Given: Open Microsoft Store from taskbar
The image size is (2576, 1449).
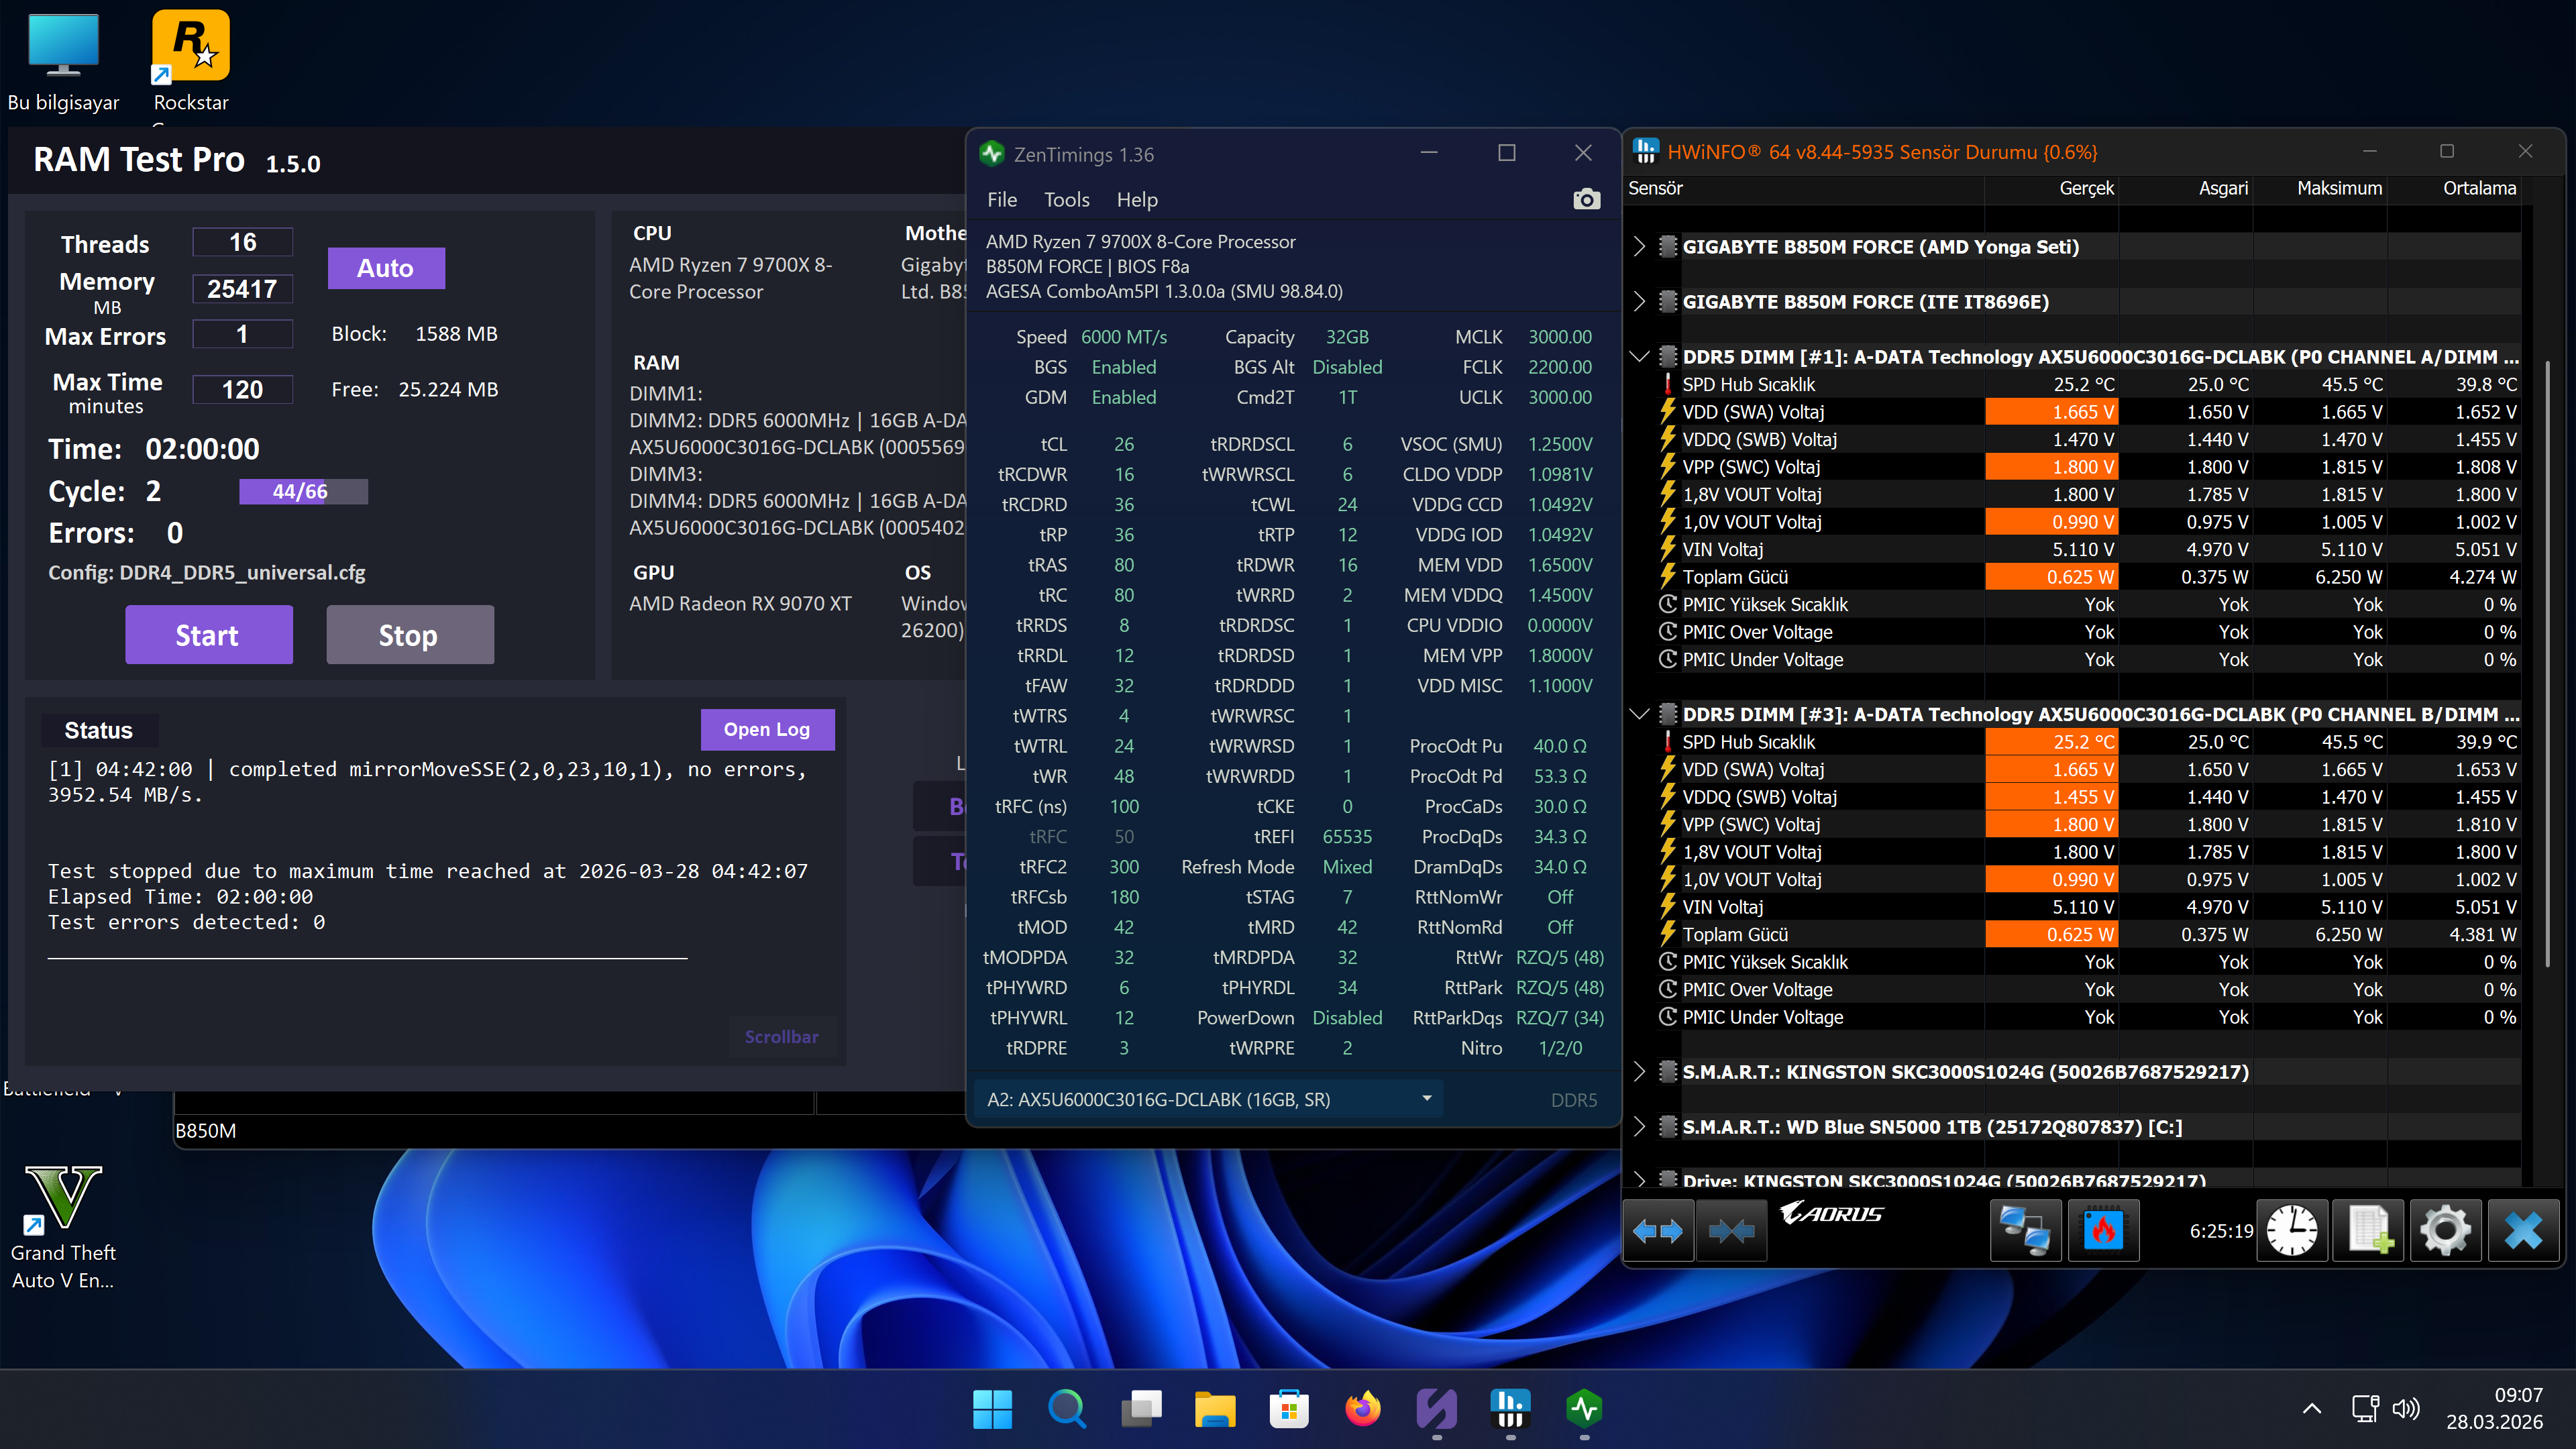Looking at the screenshot, I should tap(1289, 1410).
